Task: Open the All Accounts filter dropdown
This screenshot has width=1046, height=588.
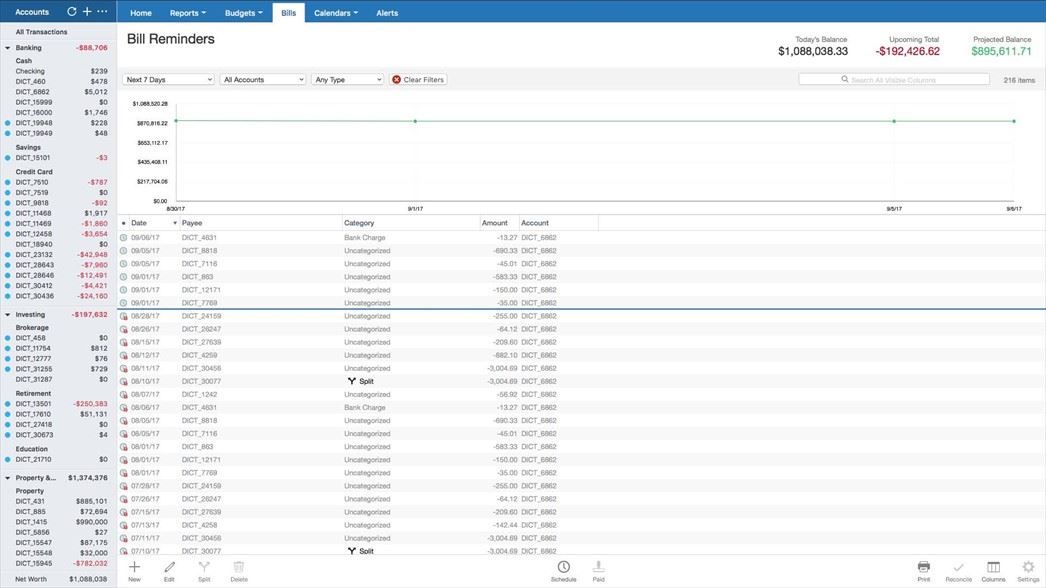Action: pyautogui.click(x=263, y=79)
